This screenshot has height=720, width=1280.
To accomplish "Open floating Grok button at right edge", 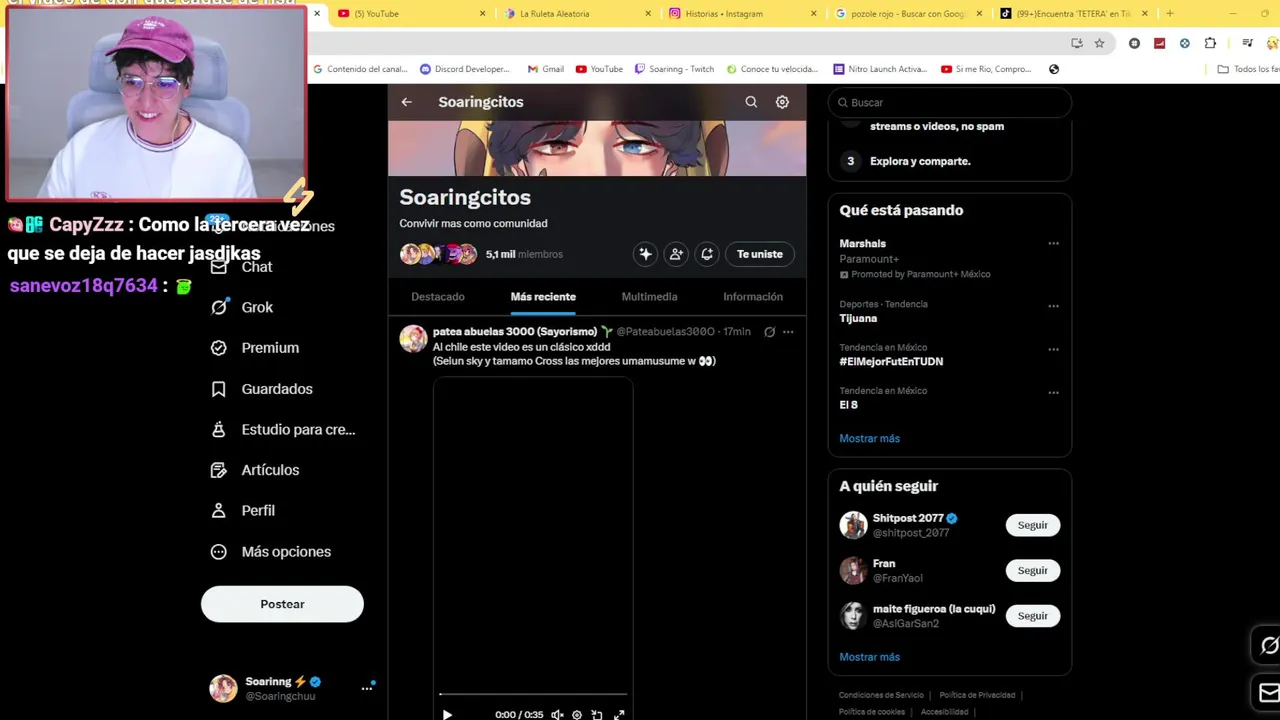I will point(1268,646).
